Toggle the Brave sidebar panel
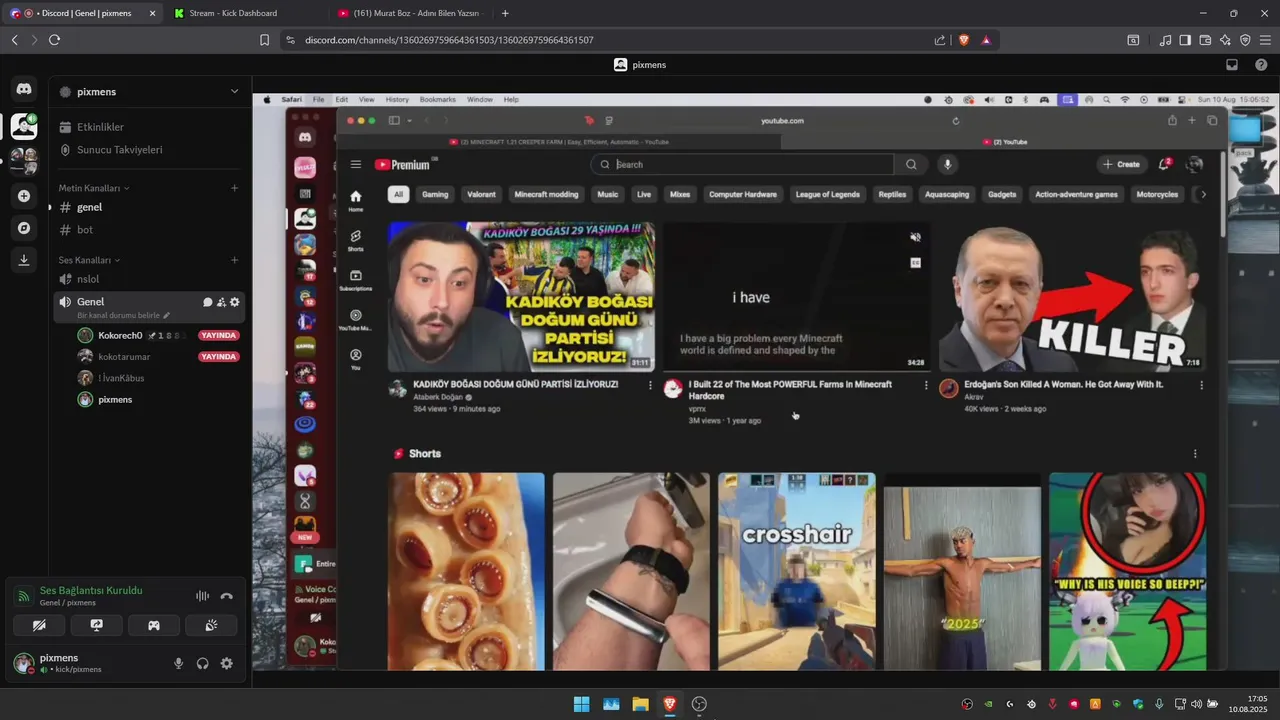Viewport: 1280px width, 720px height. [1185, 40]
